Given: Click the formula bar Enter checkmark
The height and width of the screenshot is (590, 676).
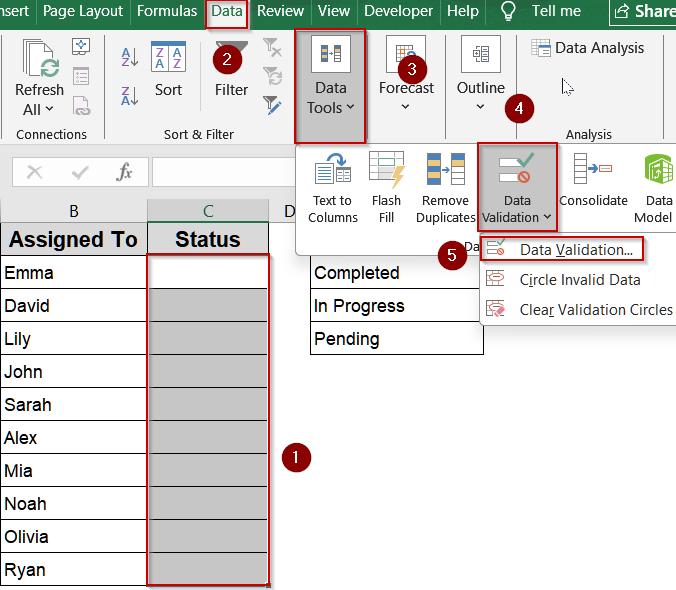Looking at the screenshot, I should tap(80, 172).
